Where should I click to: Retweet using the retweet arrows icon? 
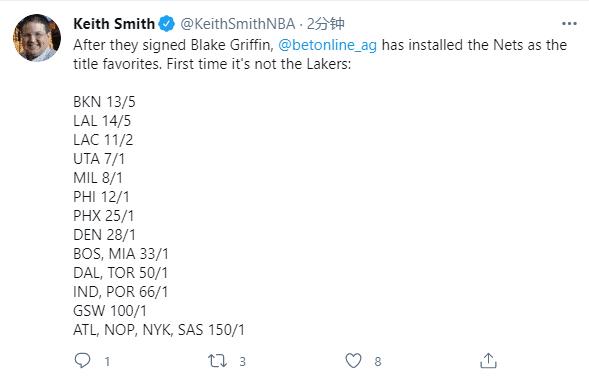click(217, 361)
